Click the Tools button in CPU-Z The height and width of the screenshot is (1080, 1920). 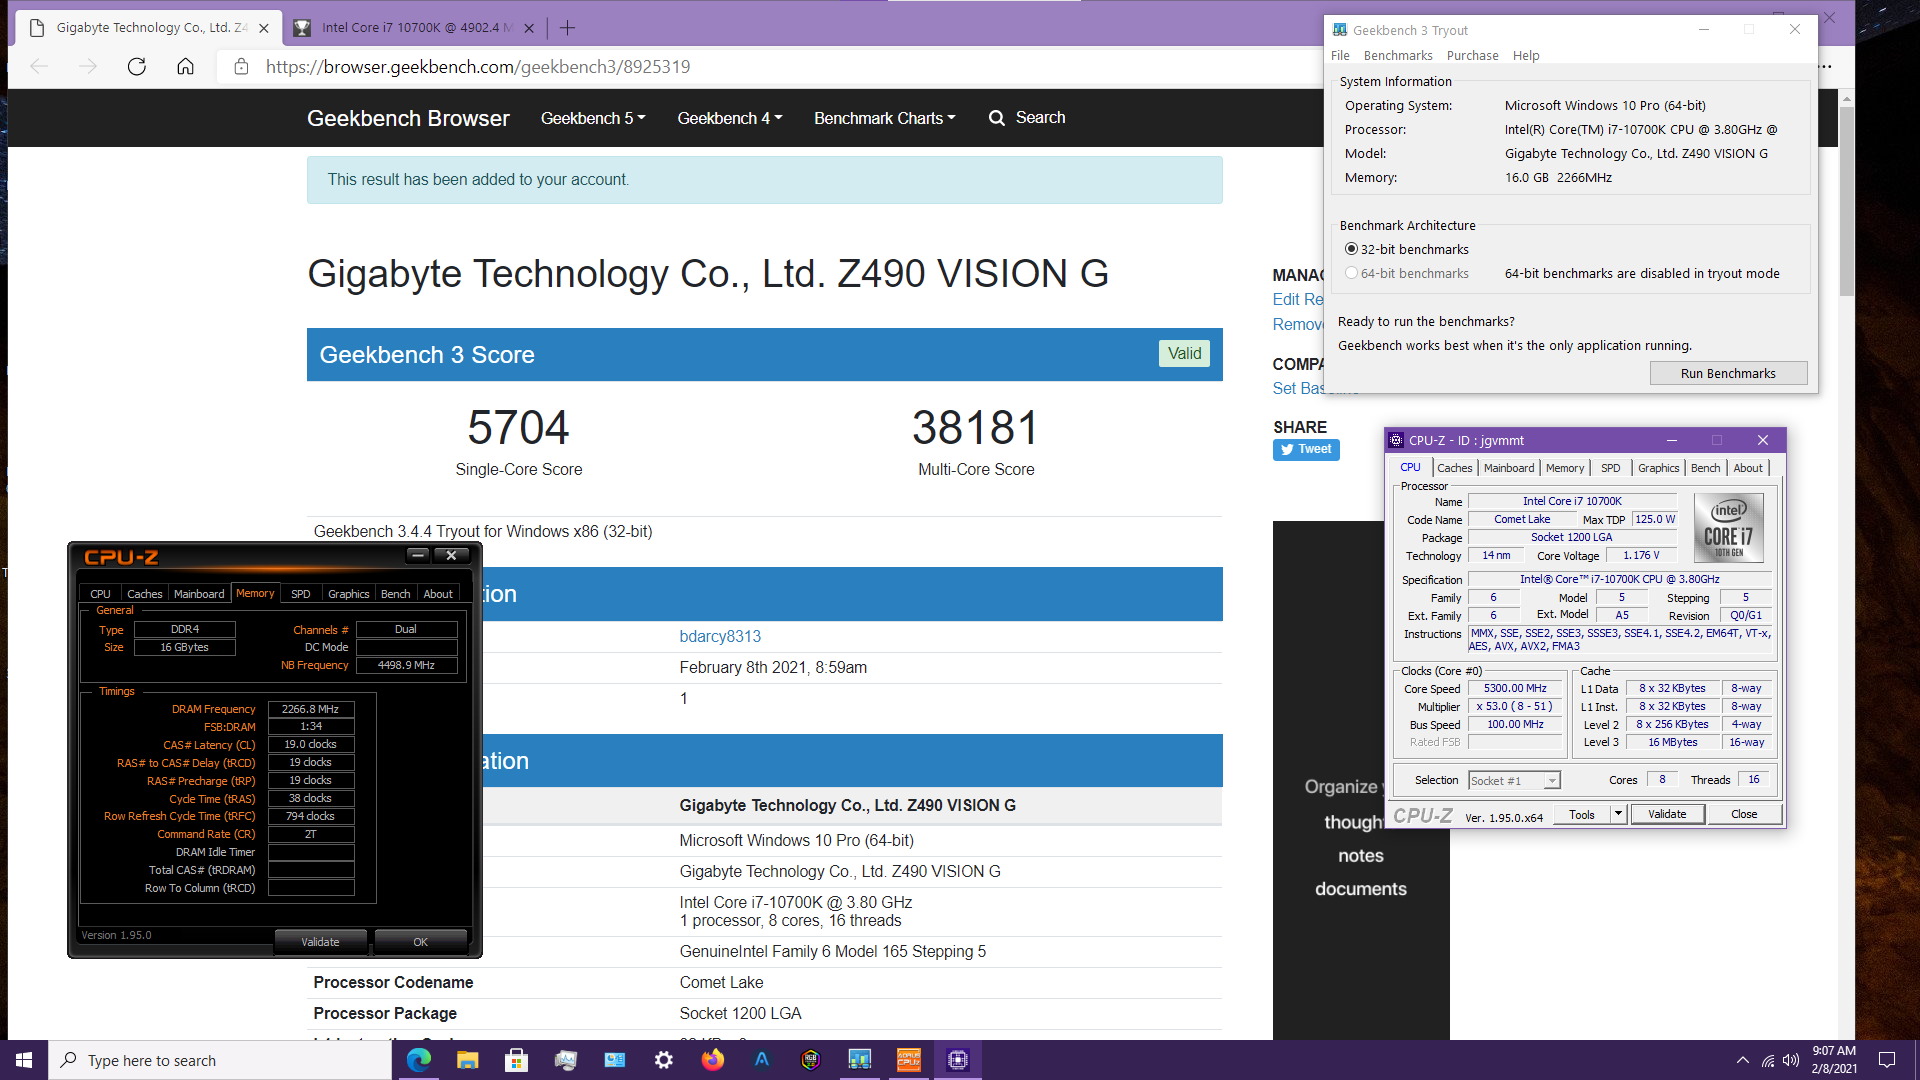point(1581,814)
